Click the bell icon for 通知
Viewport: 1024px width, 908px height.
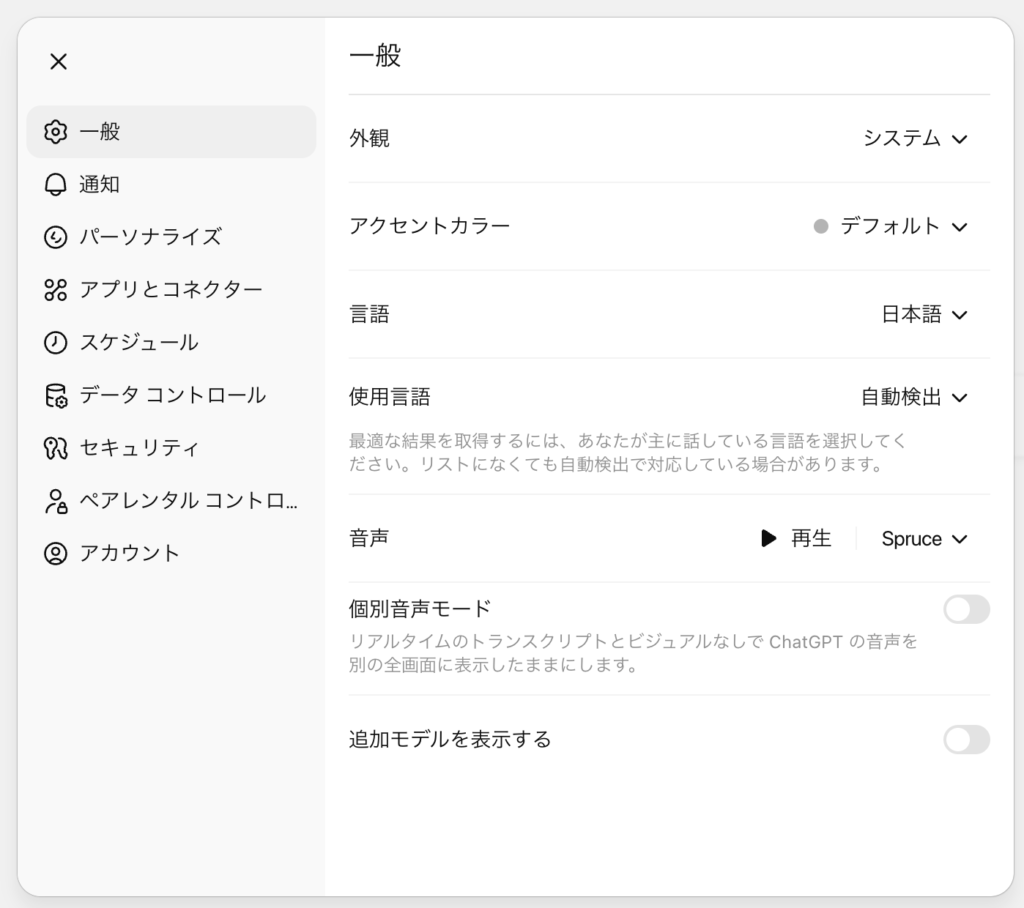[55, 185]
